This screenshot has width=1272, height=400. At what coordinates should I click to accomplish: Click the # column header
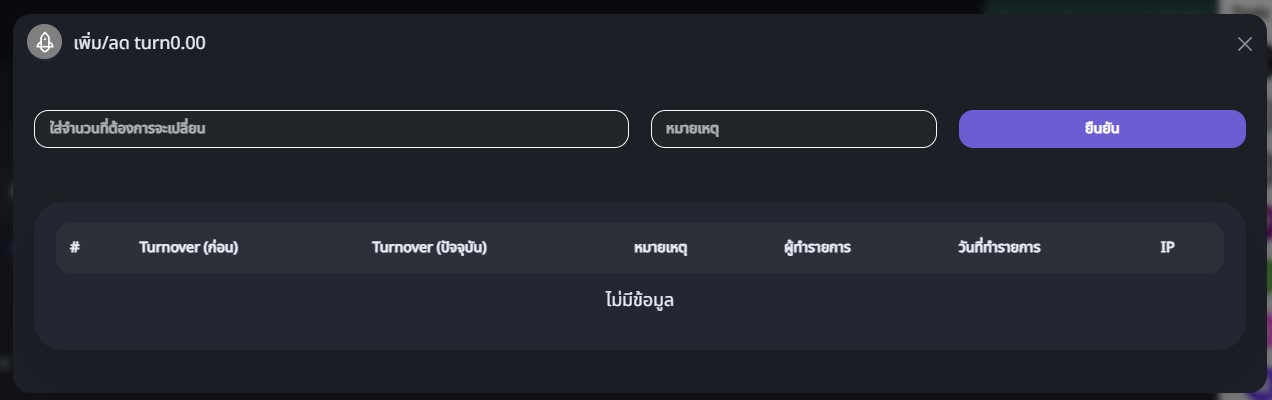tap(75, 247)
